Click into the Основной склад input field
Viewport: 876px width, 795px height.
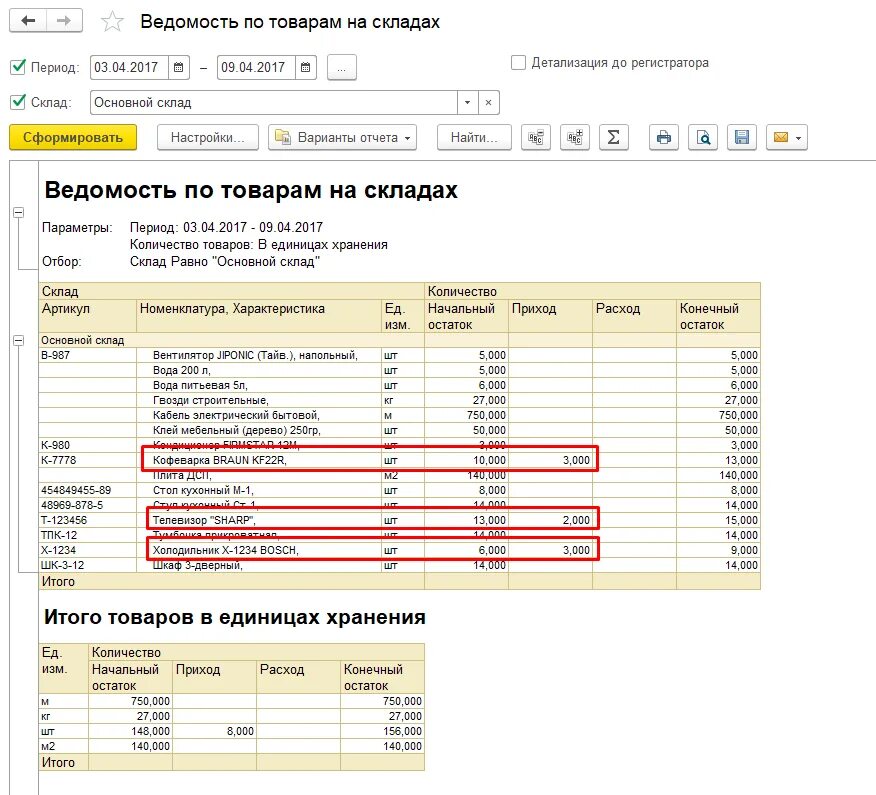pos(274,103)
